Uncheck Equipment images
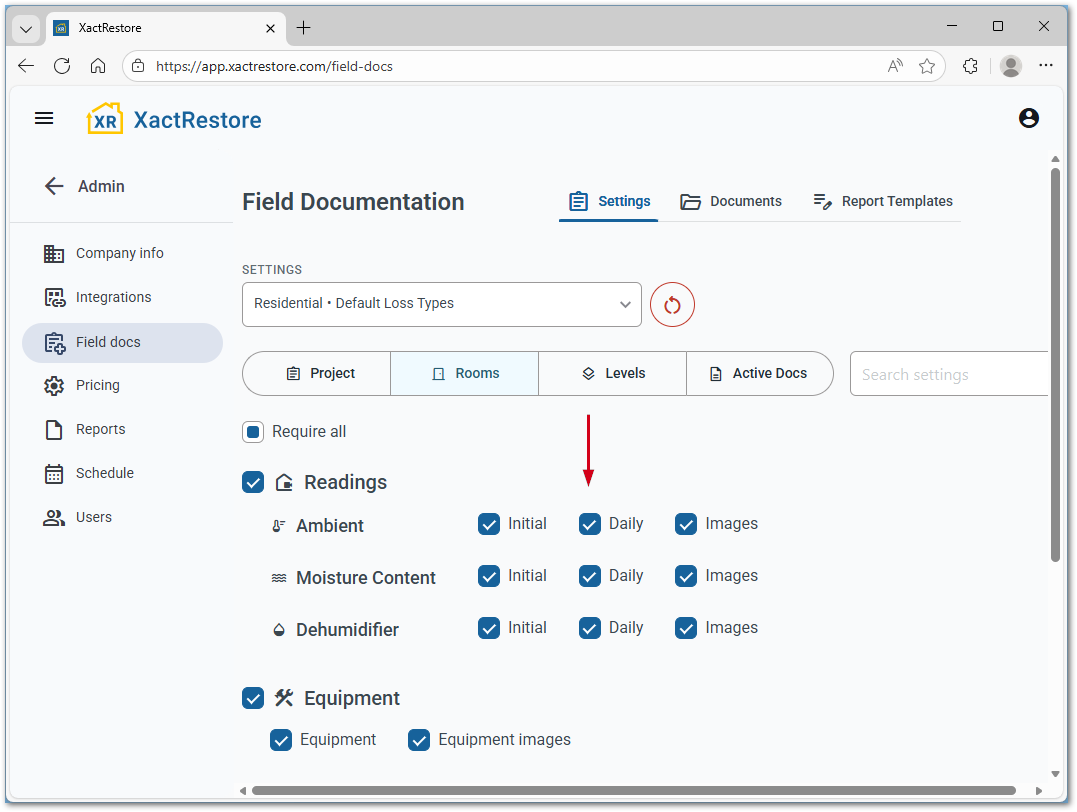Viewport: 1077px width, 812px height. 418,739
